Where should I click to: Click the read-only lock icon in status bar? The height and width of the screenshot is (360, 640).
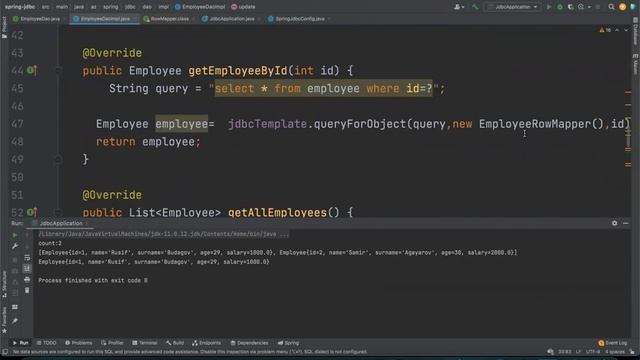632,352
